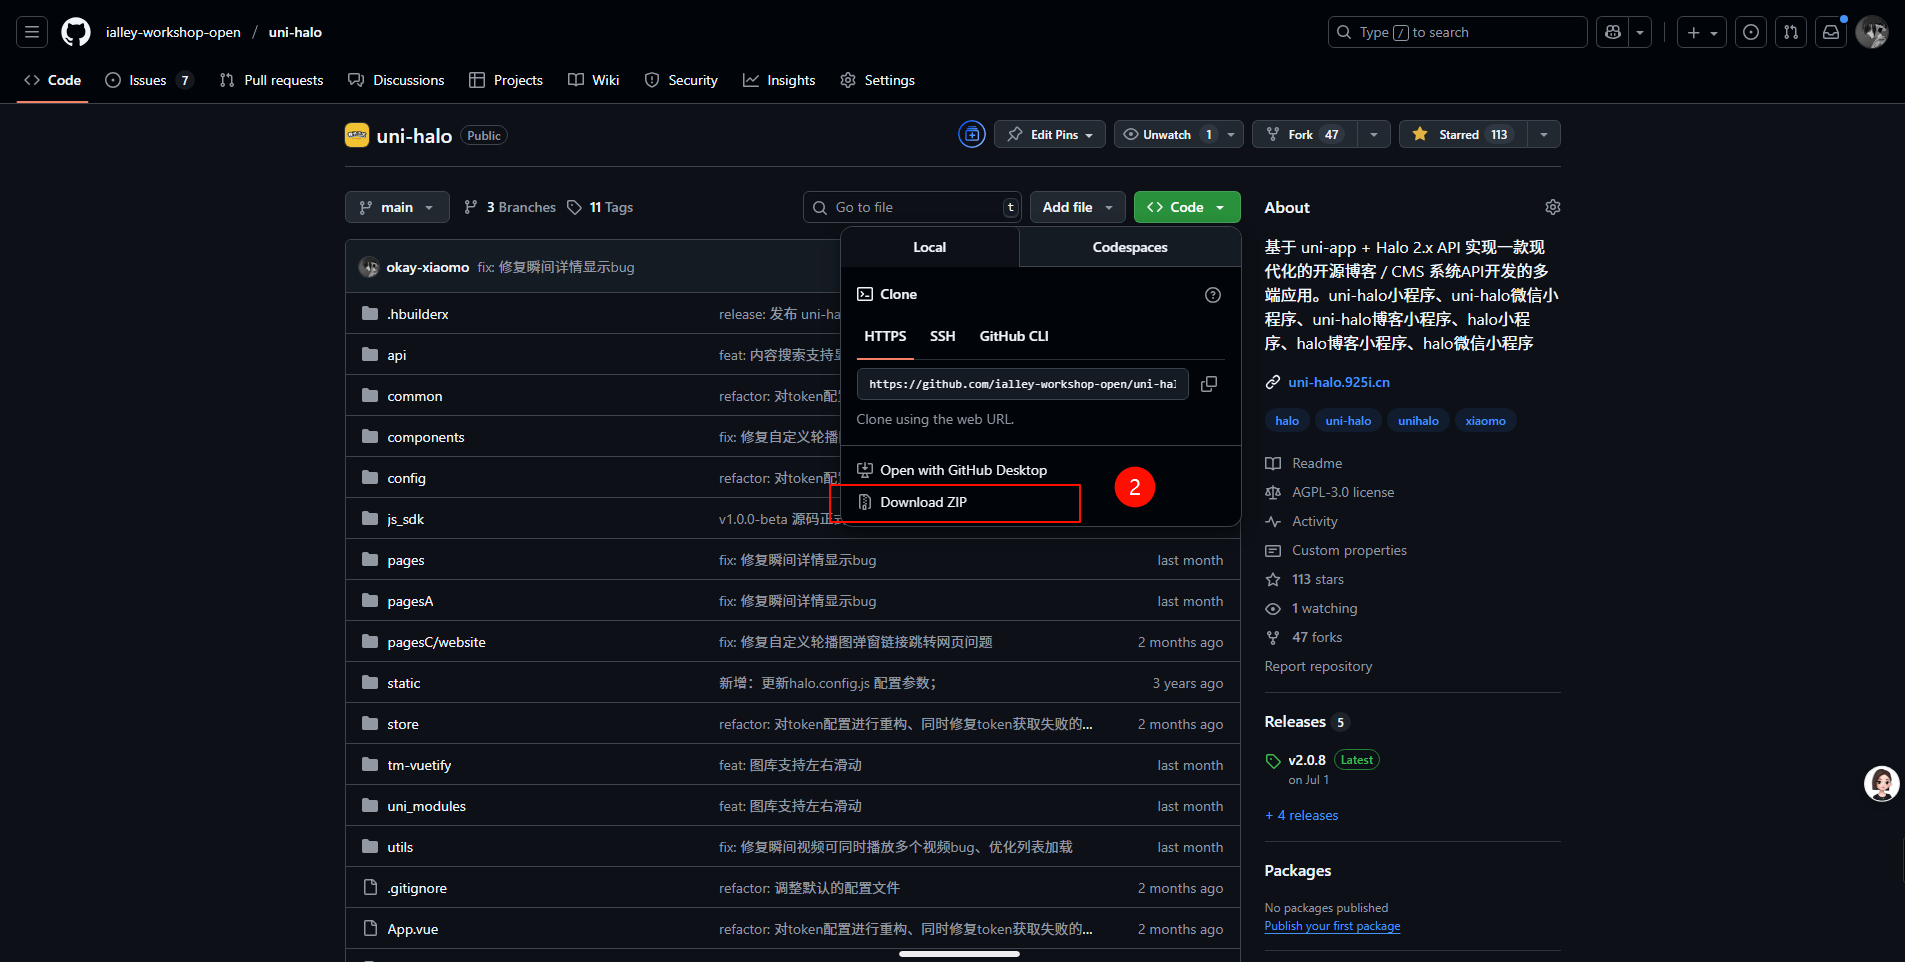
Task: View your issues icon in header
Action: pos(1751,32)
